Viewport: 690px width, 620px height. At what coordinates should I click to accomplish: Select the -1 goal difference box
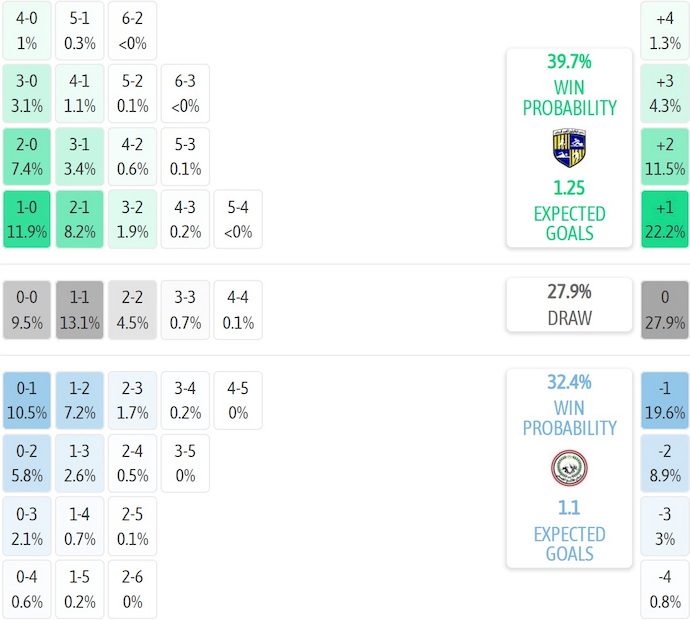click(x=665, y=401)
